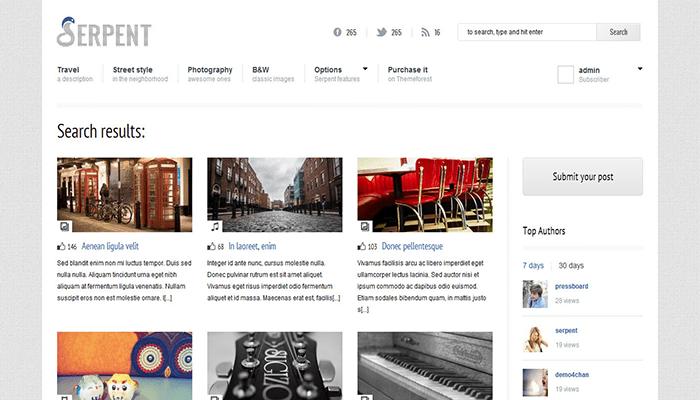This screenshot has height=400, width=700.
Task: Open the Options menu item
Action: (x=337, y=74)
